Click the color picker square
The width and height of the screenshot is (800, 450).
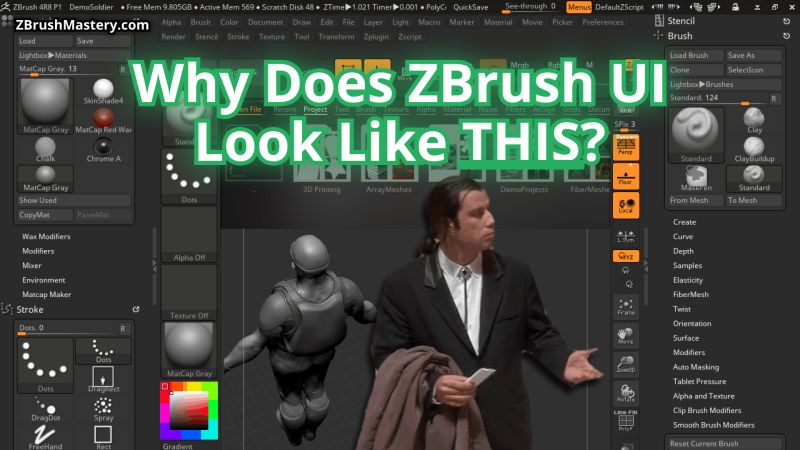188,409
